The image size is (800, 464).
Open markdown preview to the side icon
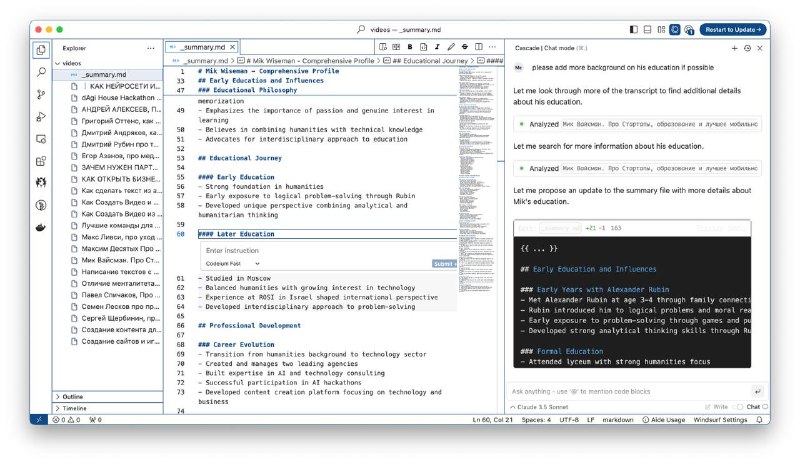[383, 47]
